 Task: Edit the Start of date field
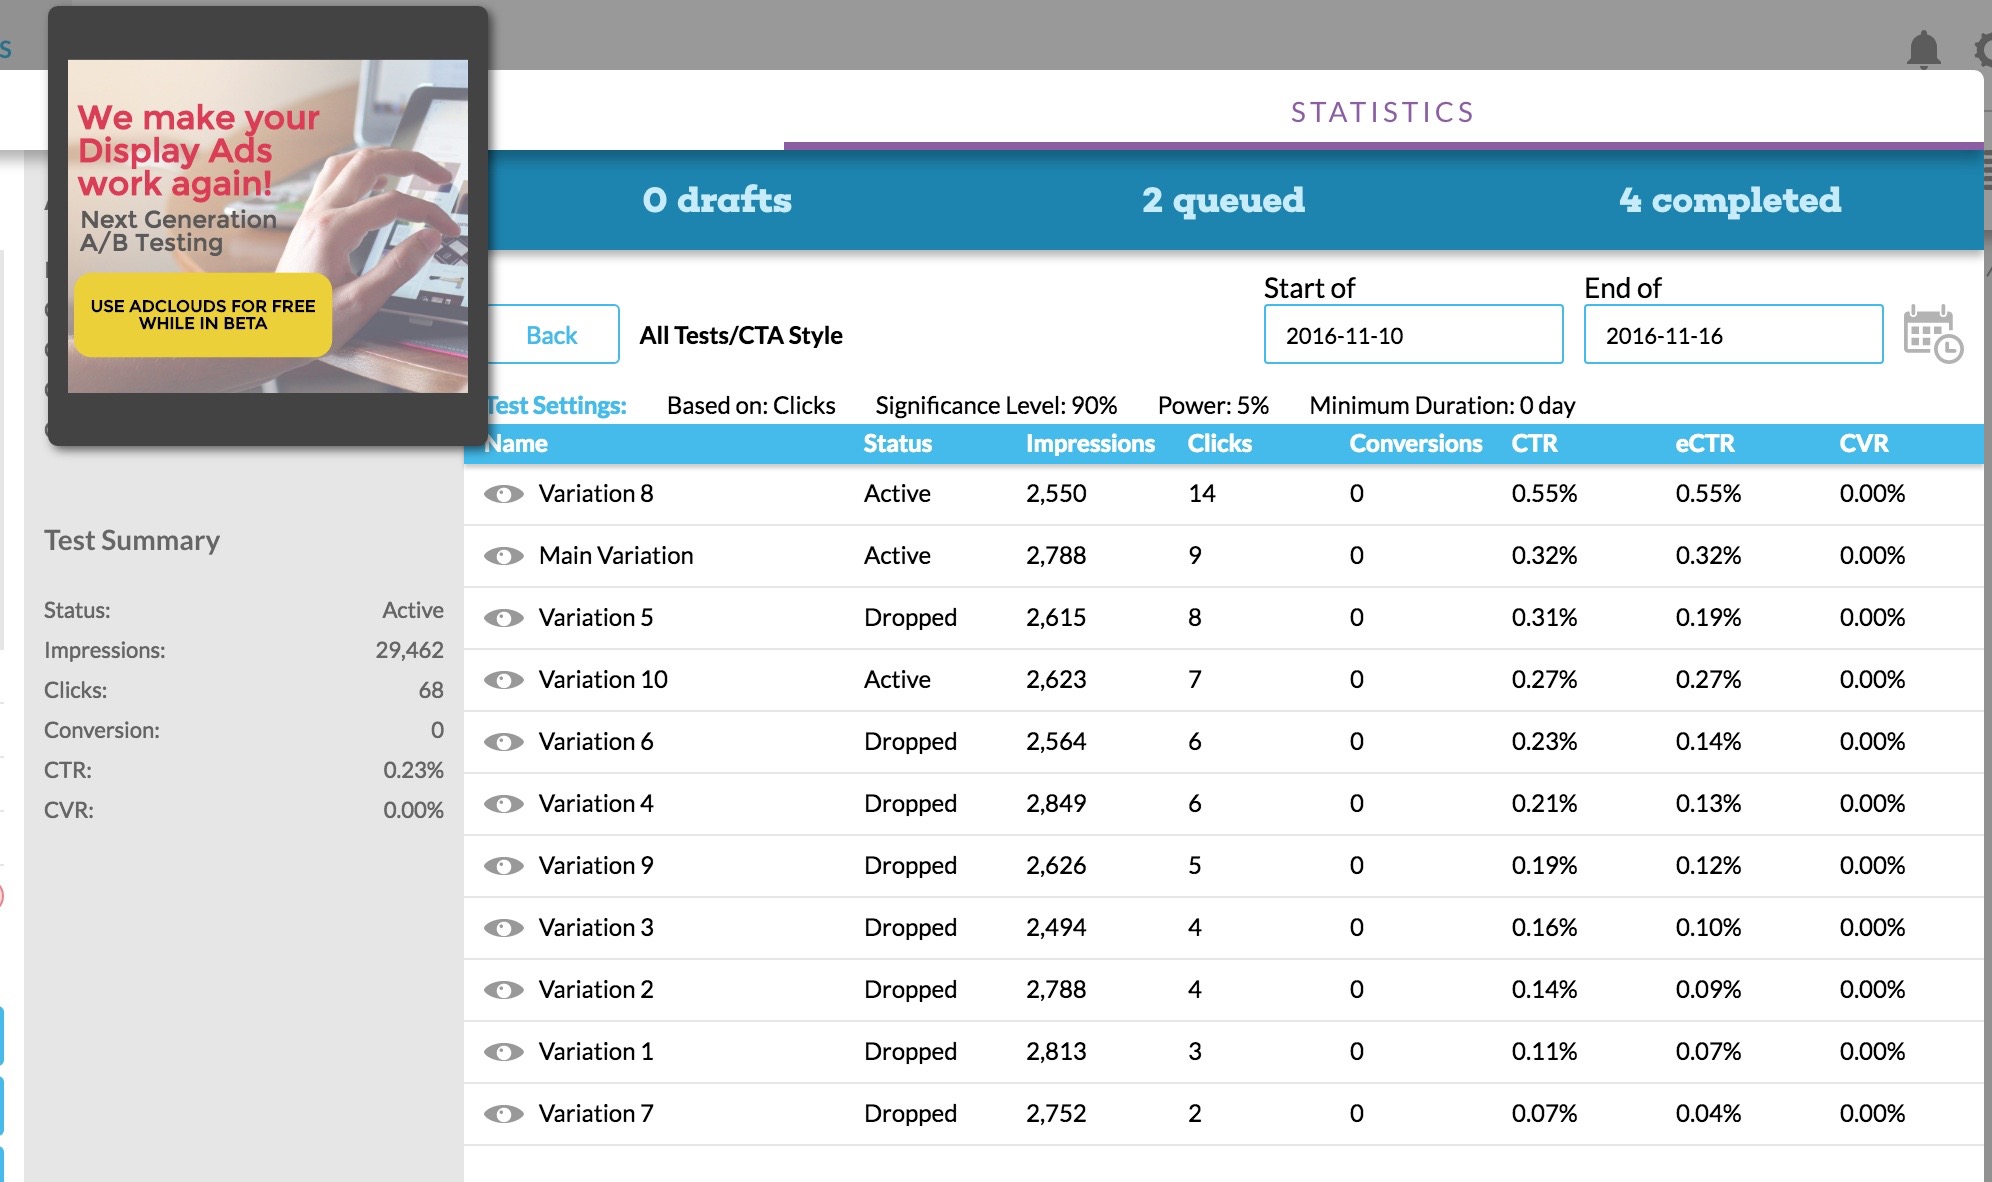(x=1413, y=335)
